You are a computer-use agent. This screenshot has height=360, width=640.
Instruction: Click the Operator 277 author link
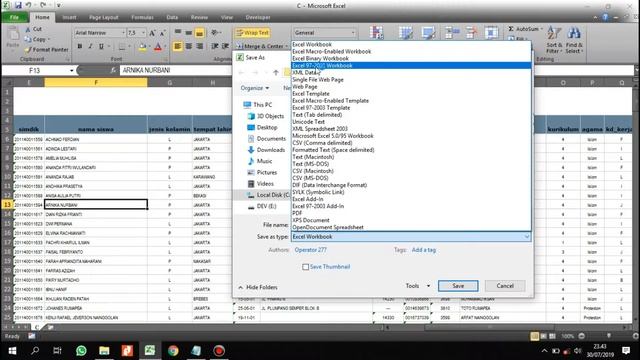coord(311,250)
